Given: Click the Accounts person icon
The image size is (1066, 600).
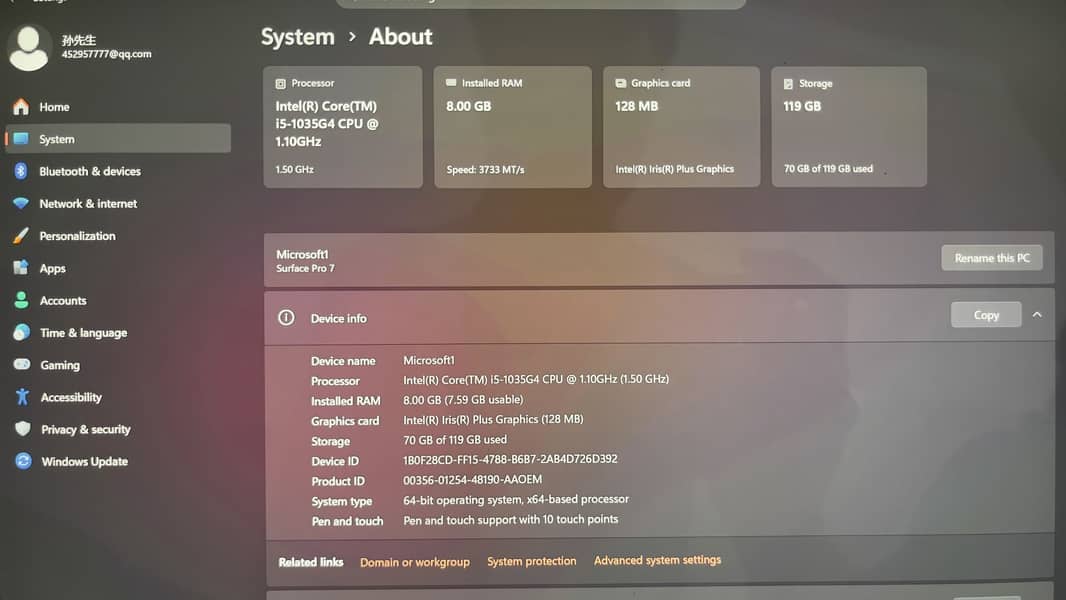Looking at the screenshot, I should click(21, 300).
